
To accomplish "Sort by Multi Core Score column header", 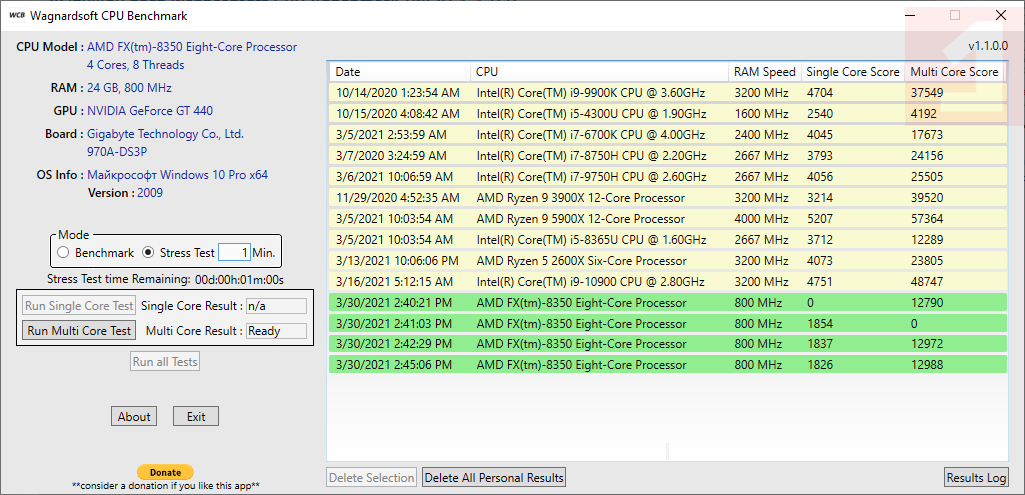I will point(954,72).
